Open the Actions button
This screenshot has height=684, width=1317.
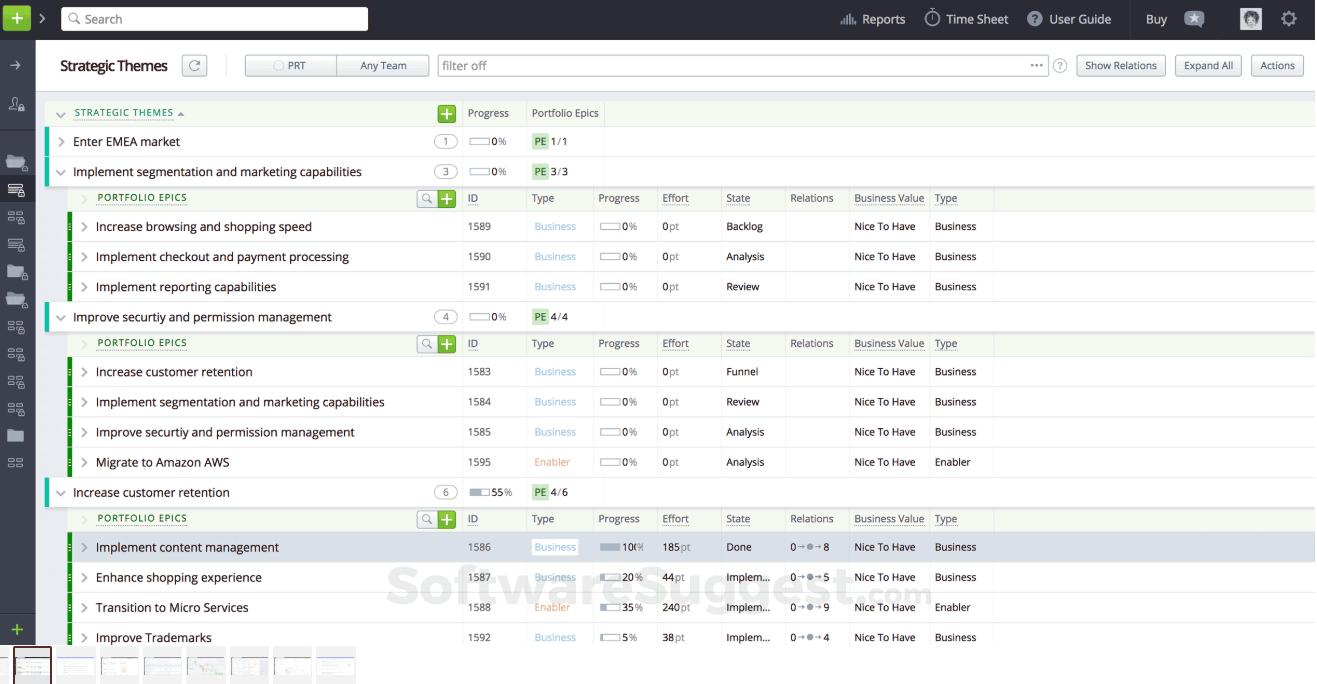point(1276,65)
